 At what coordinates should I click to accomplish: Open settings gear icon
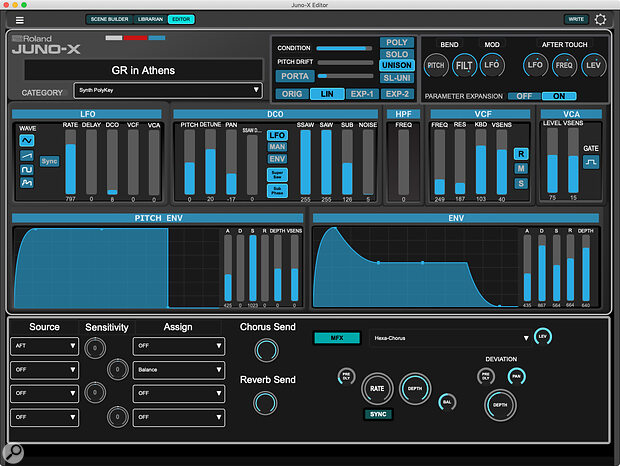click(x=600, y=19)
